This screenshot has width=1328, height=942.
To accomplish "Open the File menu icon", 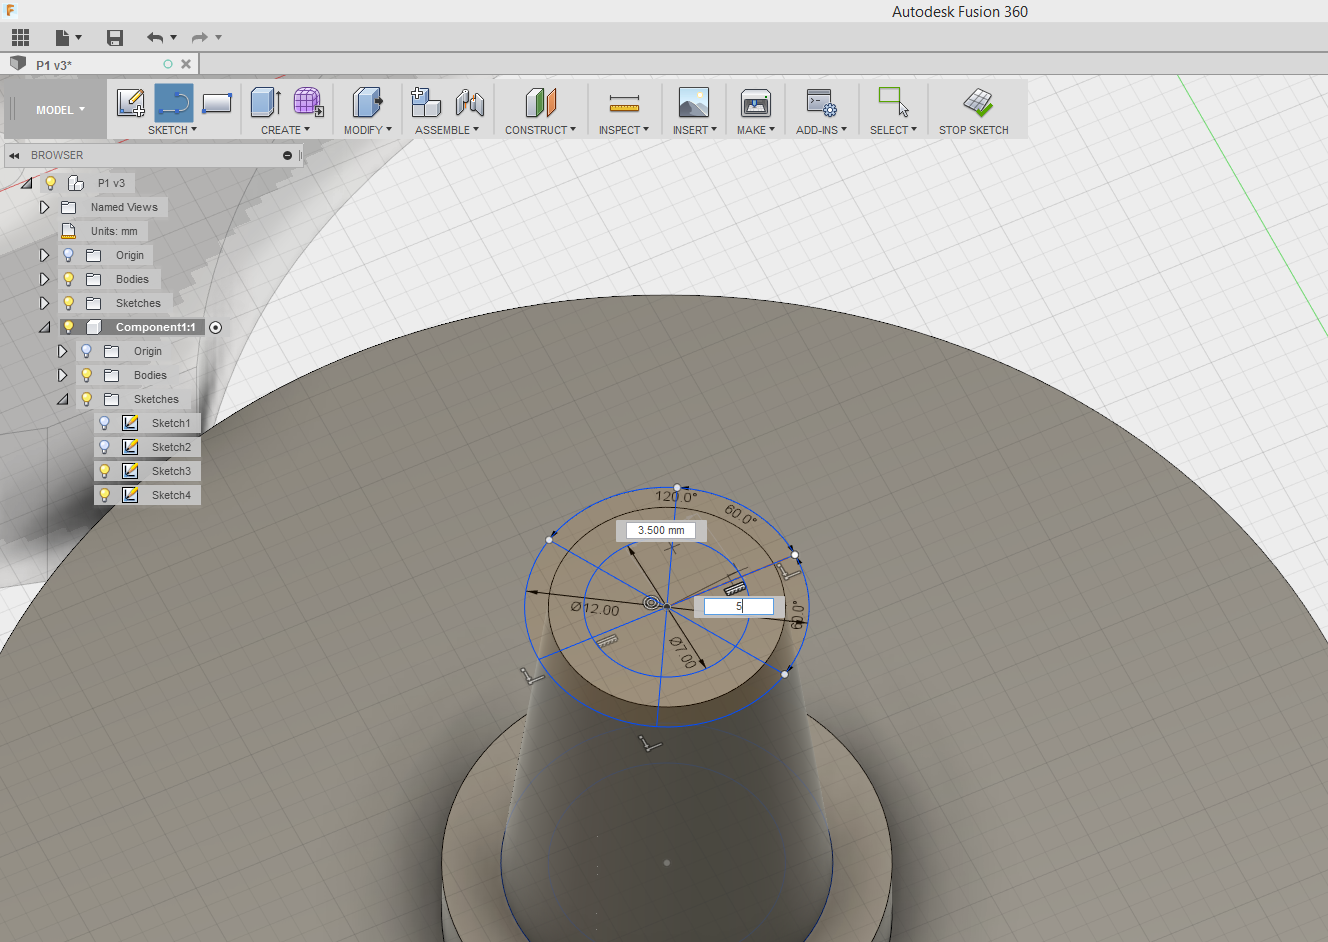I will coord(63,37).
